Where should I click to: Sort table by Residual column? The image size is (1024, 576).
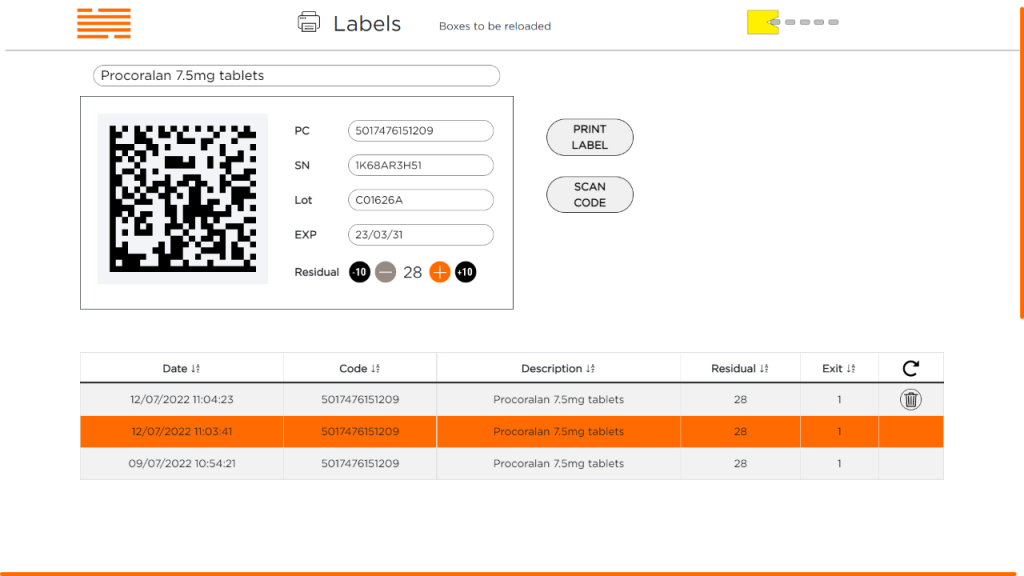[x=739, y=368]
